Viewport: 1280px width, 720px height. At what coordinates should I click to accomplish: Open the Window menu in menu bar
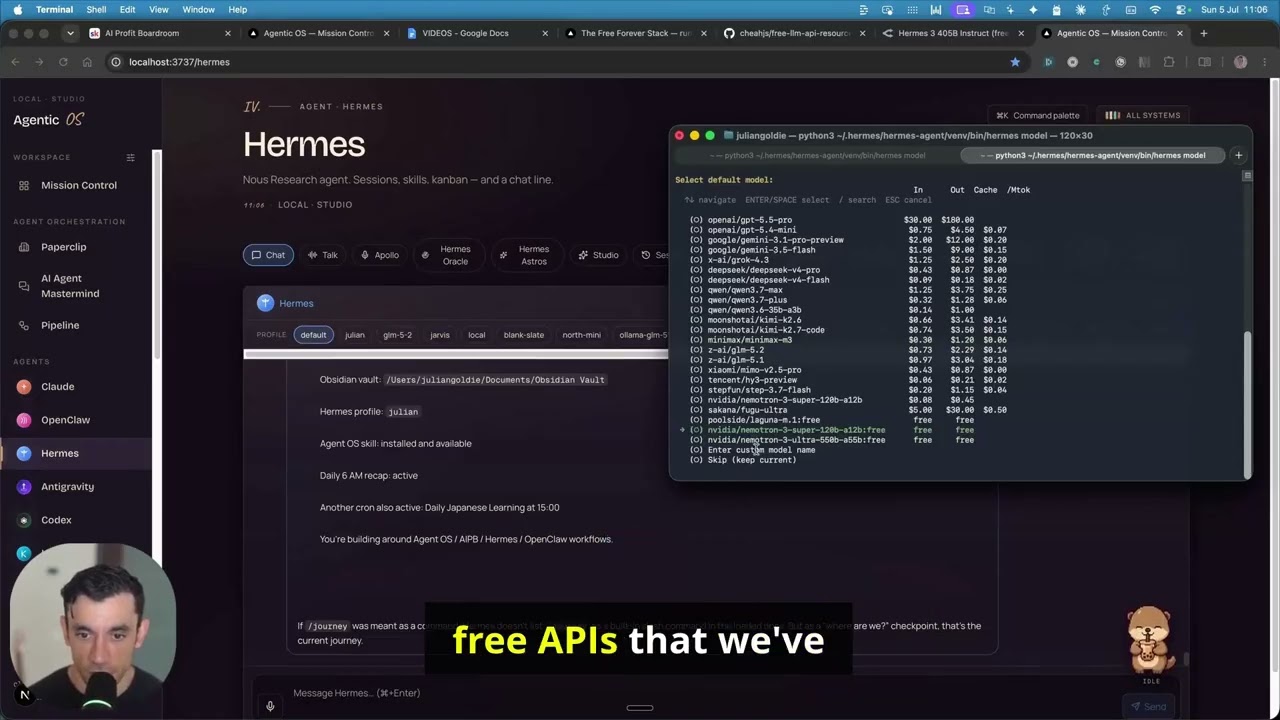tap(198, 10)
